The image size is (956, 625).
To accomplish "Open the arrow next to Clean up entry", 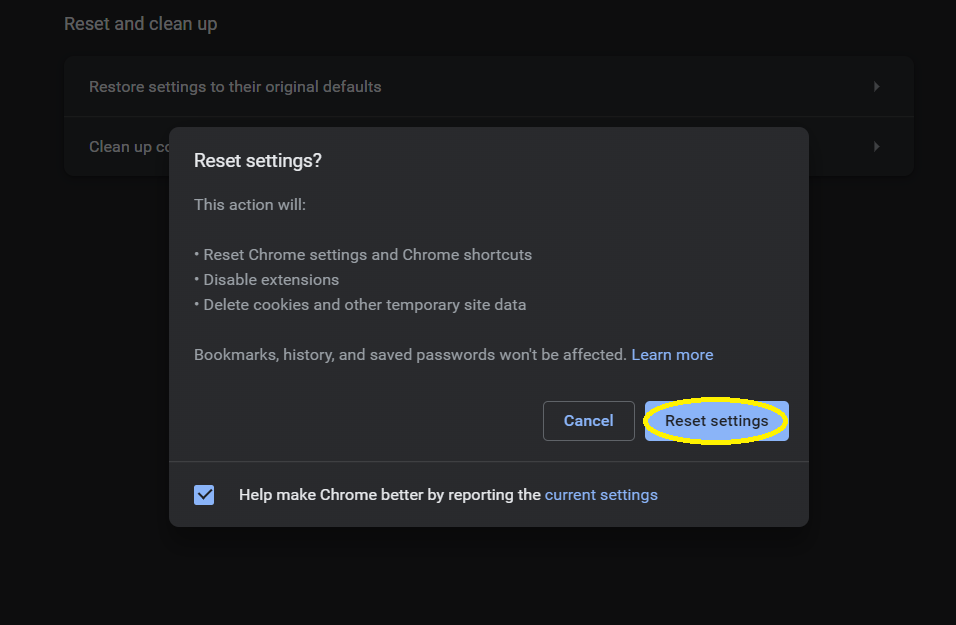I will (x=876, y=146).
